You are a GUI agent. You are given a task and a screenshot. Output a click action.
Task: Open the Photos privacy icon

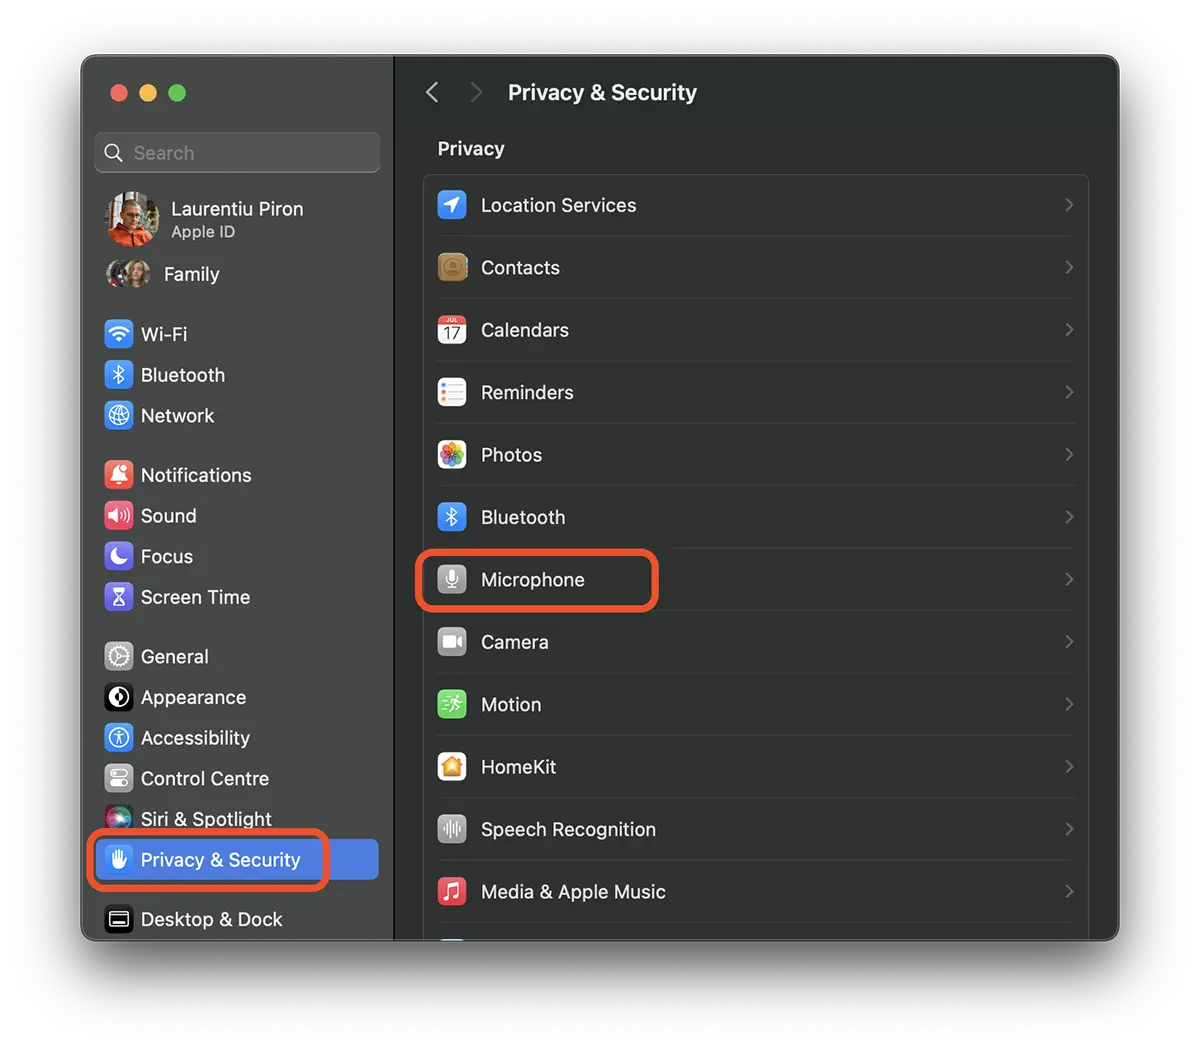(452, 455)
